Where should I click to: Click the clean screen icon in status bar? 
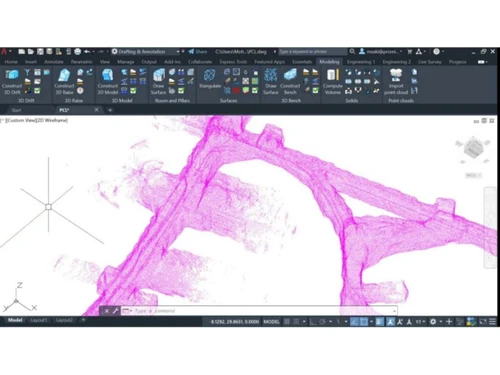(x=483, y=322)
